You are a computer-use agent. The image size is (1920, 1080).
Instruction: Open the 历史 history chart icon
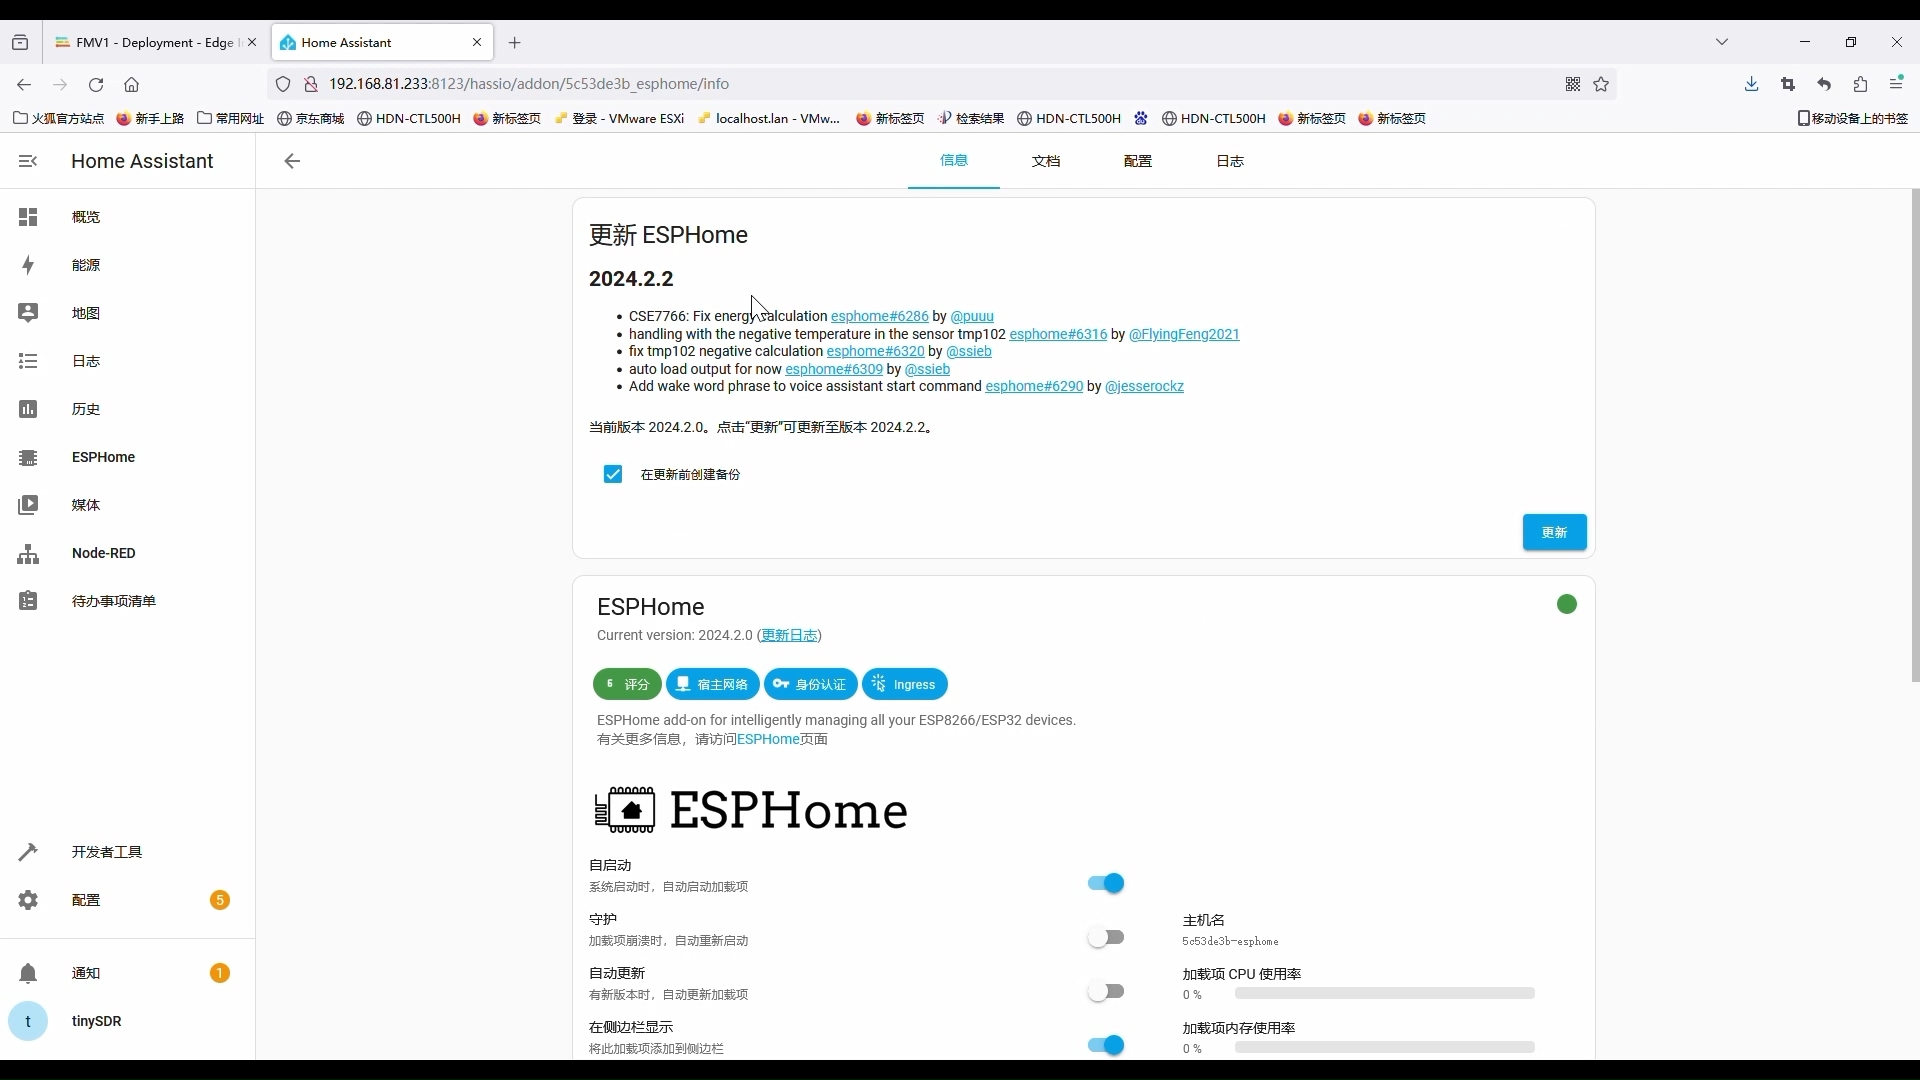[x=28, y=409]
